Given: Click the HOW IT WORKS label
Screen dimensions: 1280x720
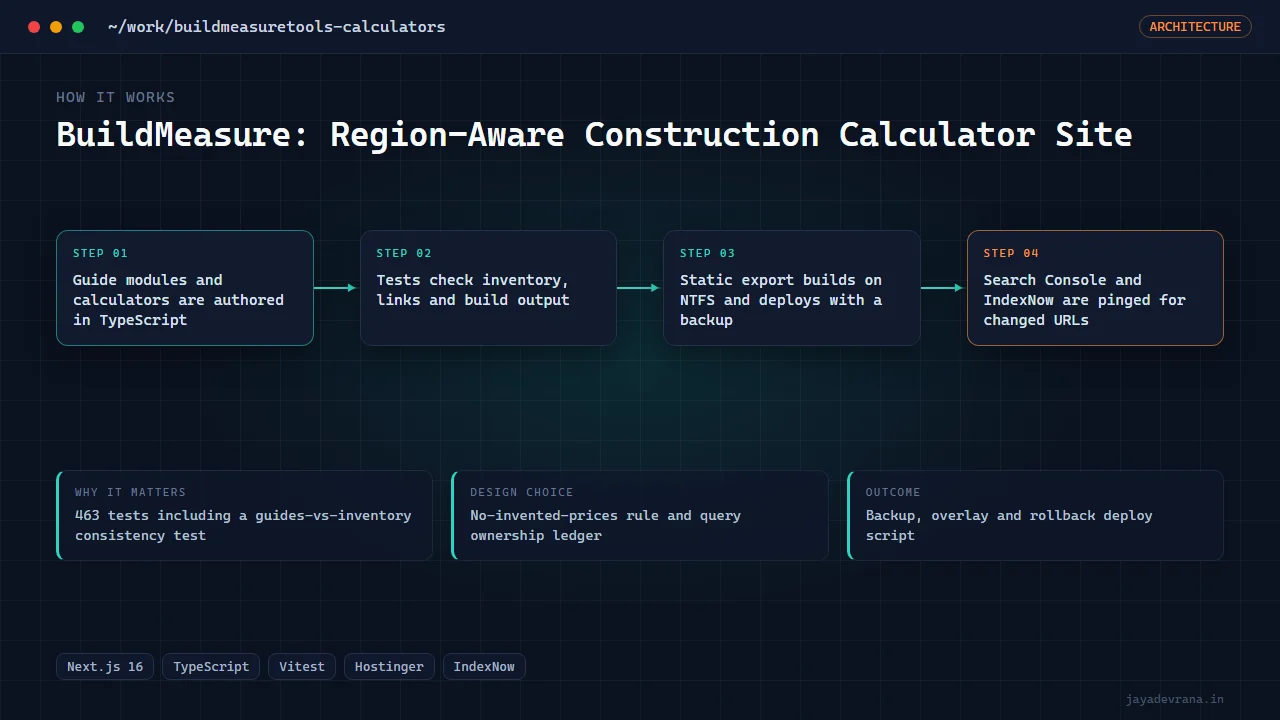Looking at the screenshot, I should 115,97.
